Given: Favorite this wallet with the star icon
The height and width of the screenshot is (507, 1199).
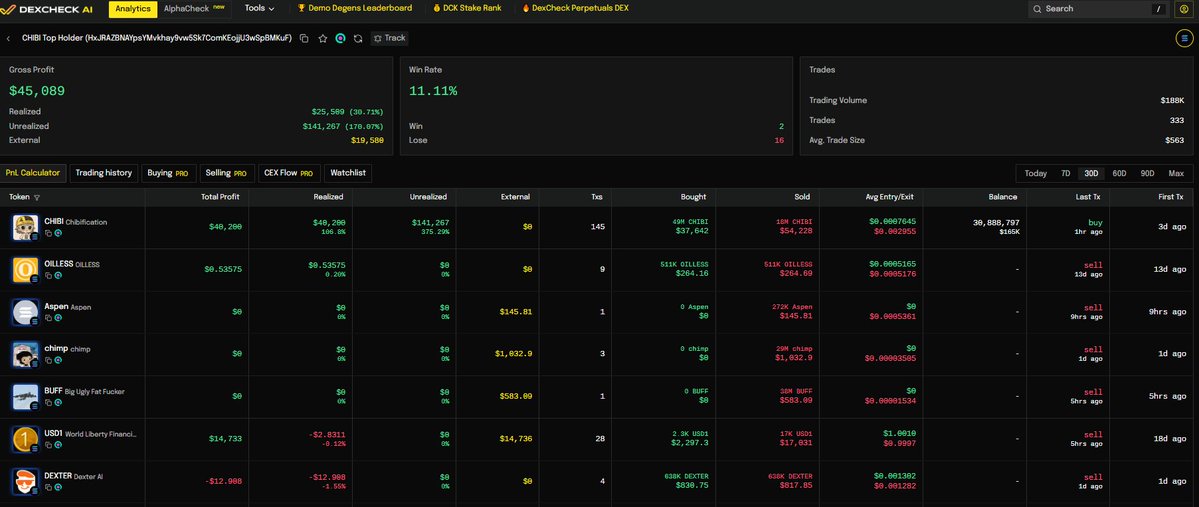Looking at the screenshot, I should coord(323,38).
